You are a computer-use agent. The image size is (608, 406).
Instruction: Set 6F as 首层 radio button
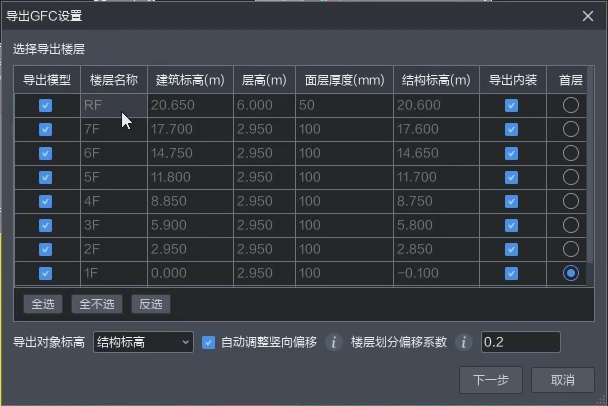(571, 153)
